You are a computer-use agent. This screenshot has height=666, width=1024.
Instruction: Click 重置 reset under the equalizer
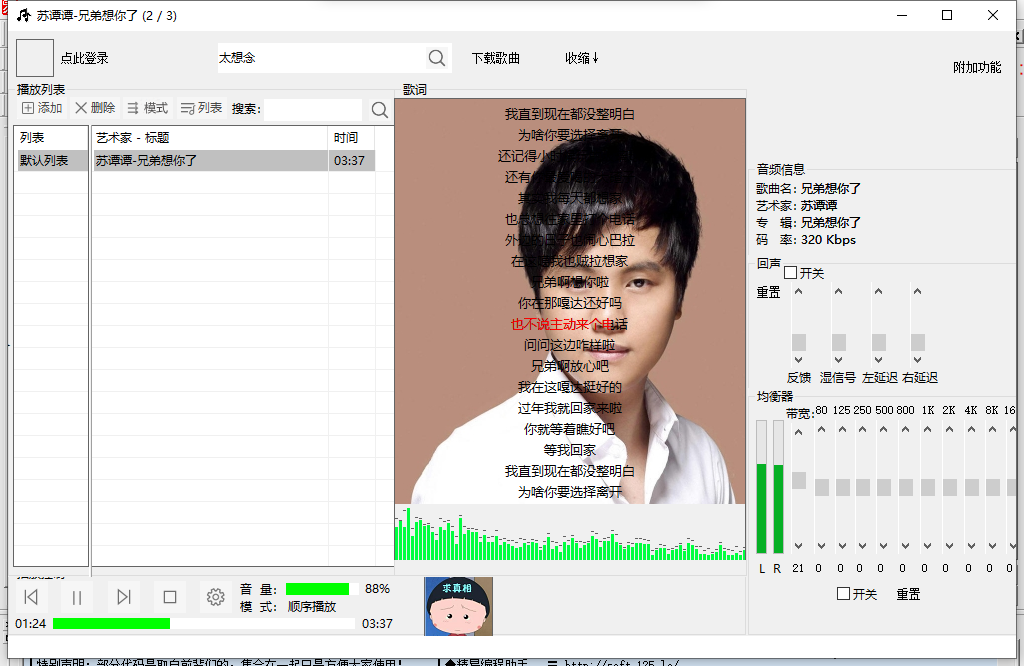[908, 594]
